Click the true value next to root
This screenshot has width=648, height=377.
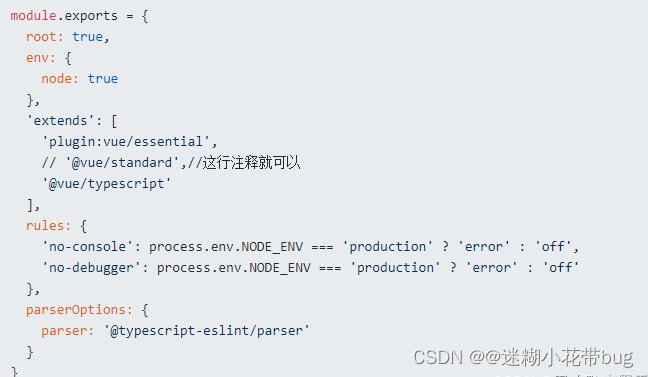coord(88,37)
